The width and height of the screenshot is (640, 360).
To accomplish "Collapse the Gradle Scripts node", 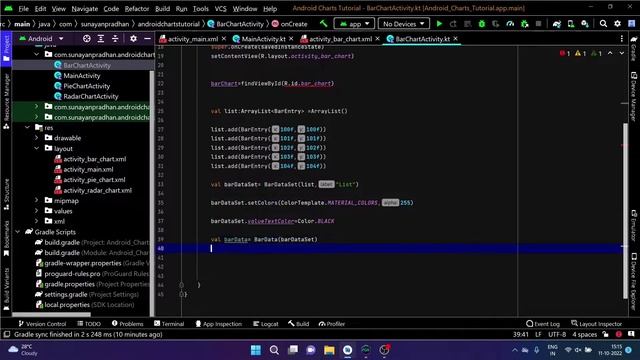I will [18, 232].
